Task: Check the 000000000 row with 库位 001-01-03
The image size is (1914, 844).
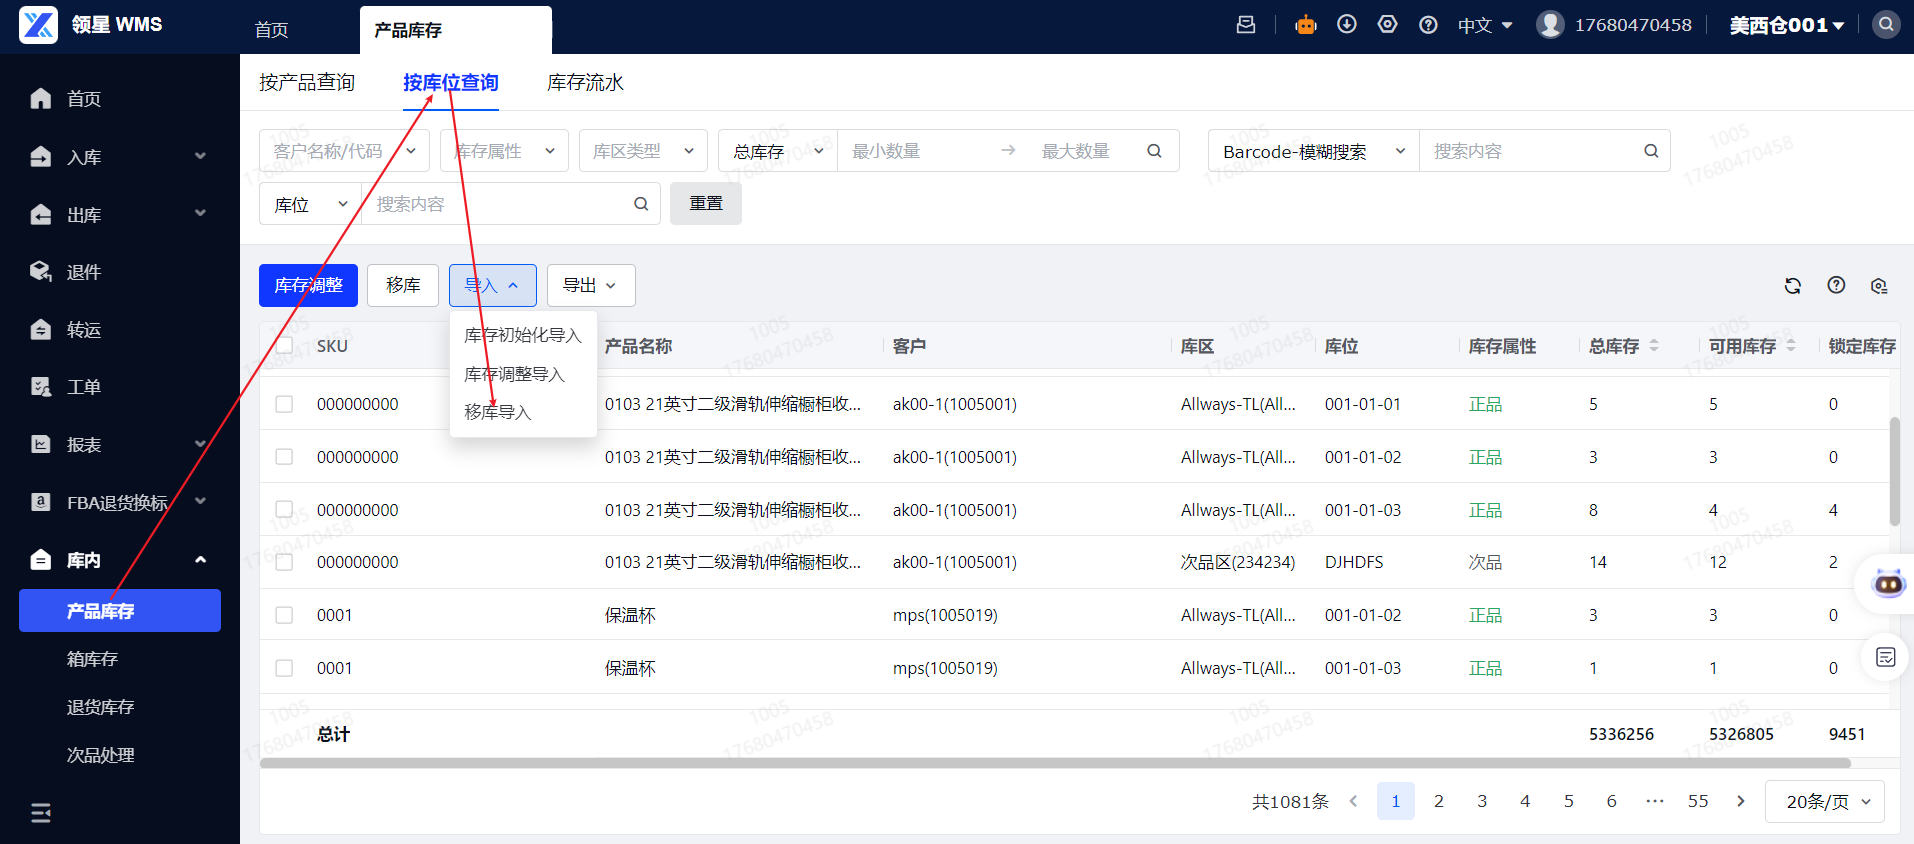Action: [285, 510]
